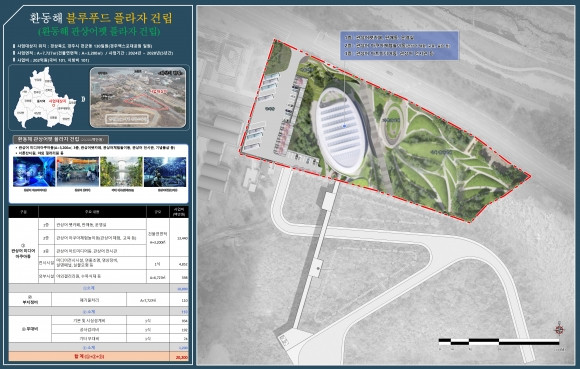
Task: Click the compass rose icon on the site map
Action: pos(559,329)
